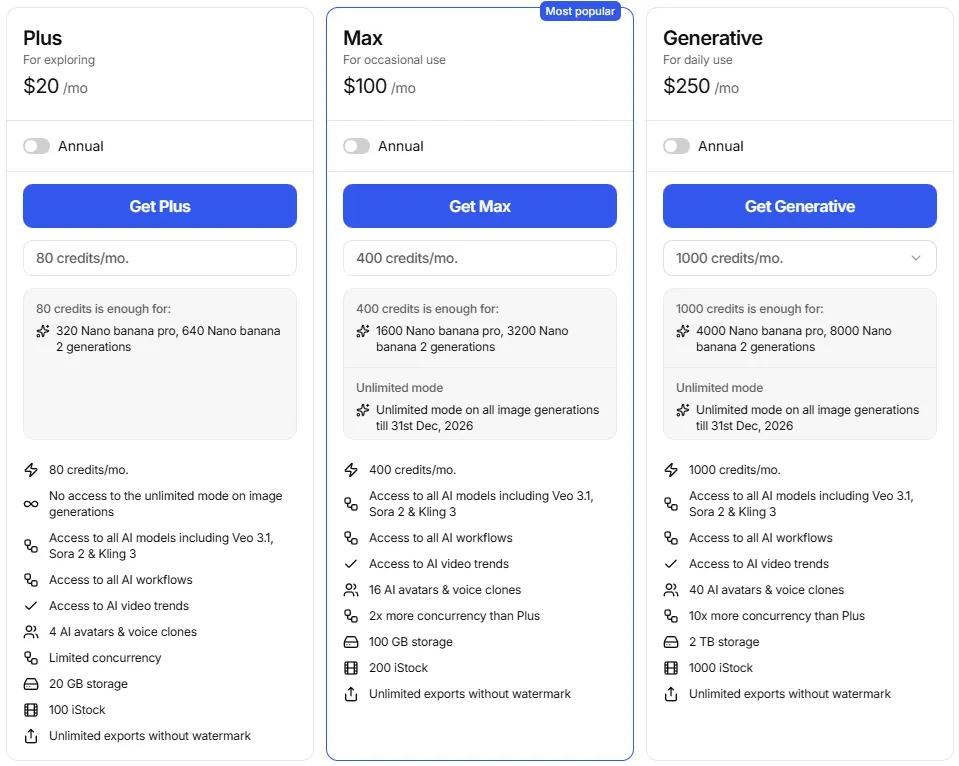Click the 400 credits/mo selector in Max plan
Screen dimensions: 959x766
click(x=479, y=258)
